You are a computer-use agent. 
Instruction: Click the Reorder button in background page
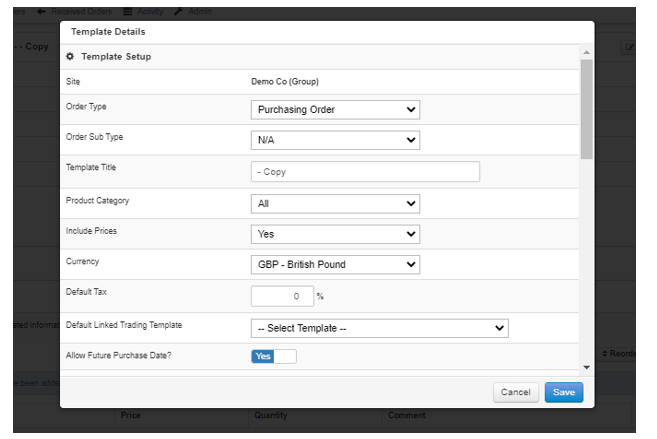(618, 354)
